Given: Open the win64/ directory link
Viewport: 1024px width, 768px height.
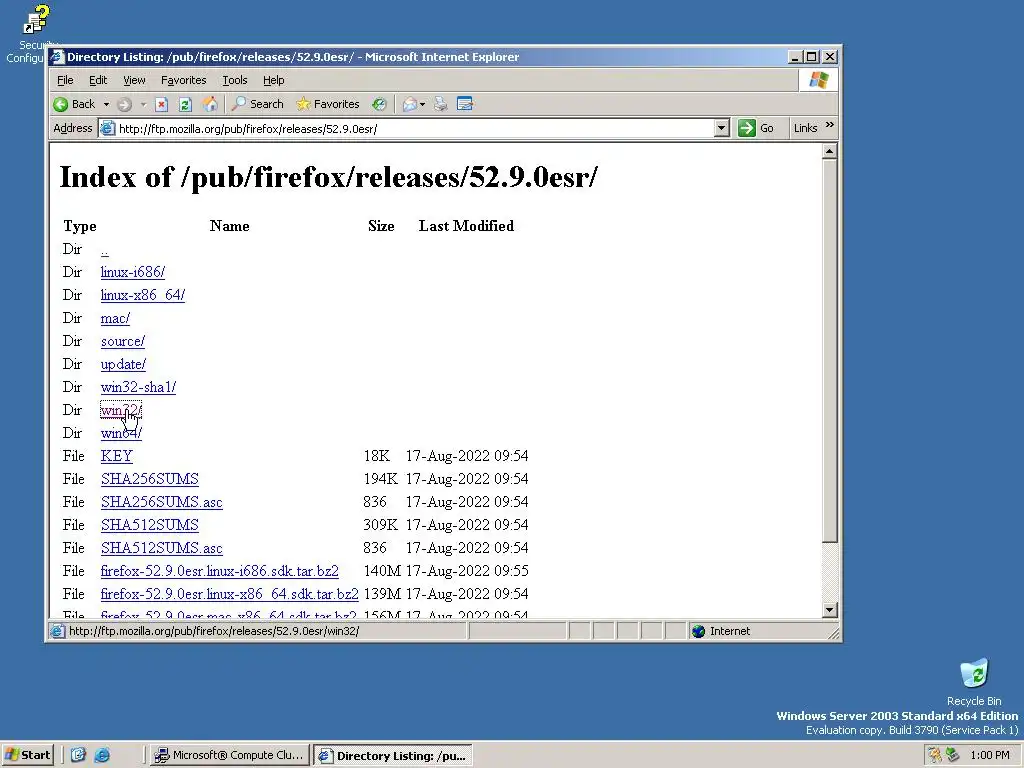Looking at the screenshot, I should click(x=121, y=434).
